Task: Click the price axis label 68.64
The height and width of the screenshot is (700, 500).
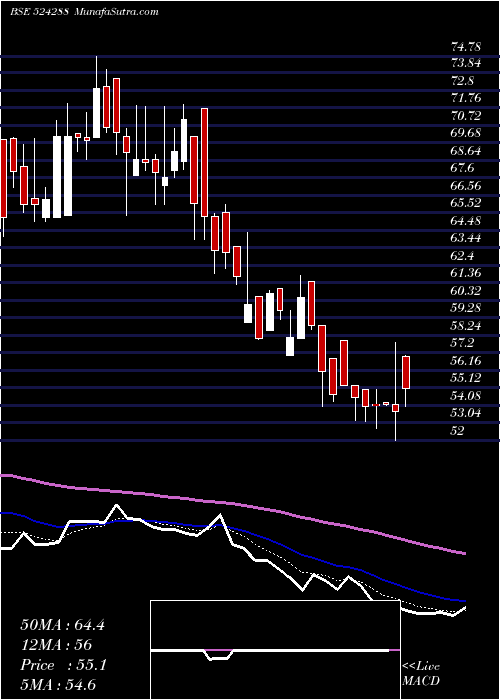Action: coord(467,151)
